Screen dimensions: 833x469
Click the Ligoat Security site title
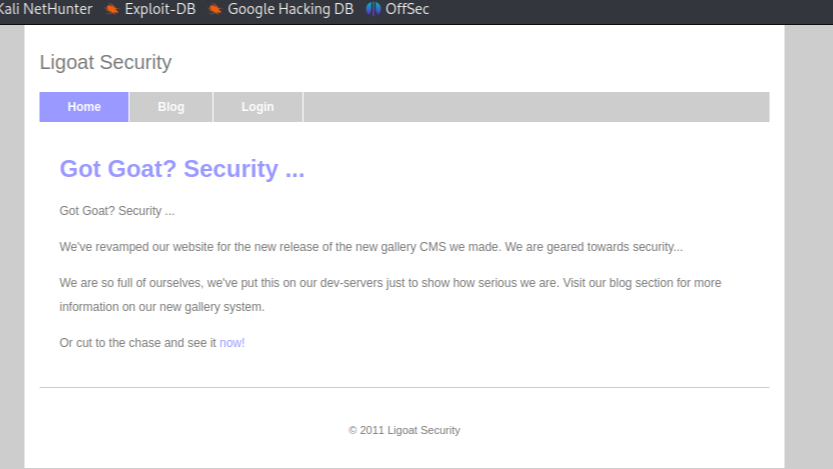[106, 62]
